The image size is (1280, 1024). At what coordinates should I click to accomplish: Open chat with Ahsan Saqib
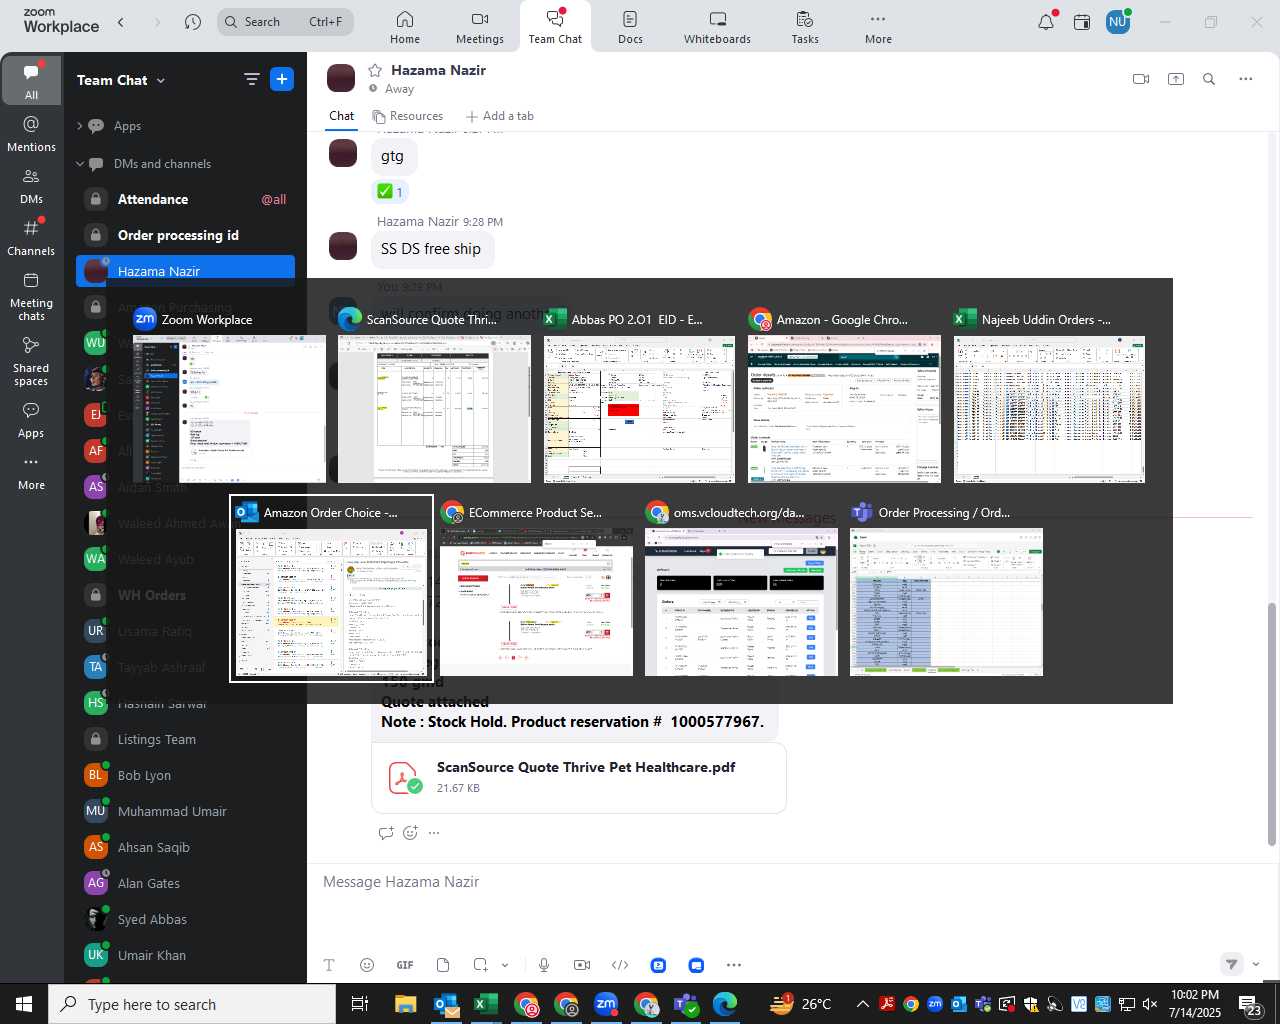pos(185,847)
